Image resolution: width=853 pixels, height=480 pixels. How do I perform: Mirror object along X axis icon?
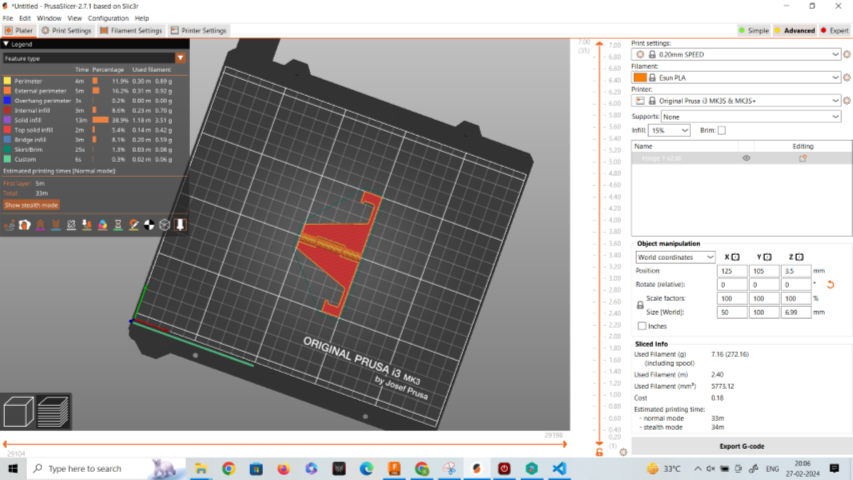[735, 257]
